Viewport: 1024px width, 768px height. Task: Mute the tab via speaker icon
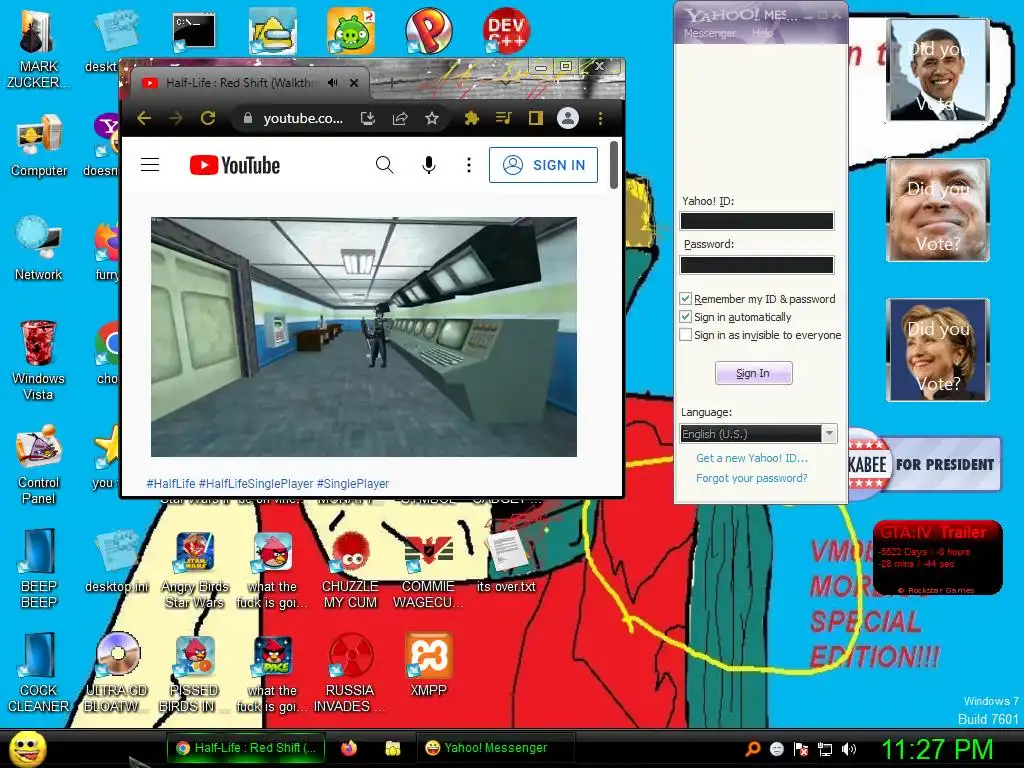point(332,82)
